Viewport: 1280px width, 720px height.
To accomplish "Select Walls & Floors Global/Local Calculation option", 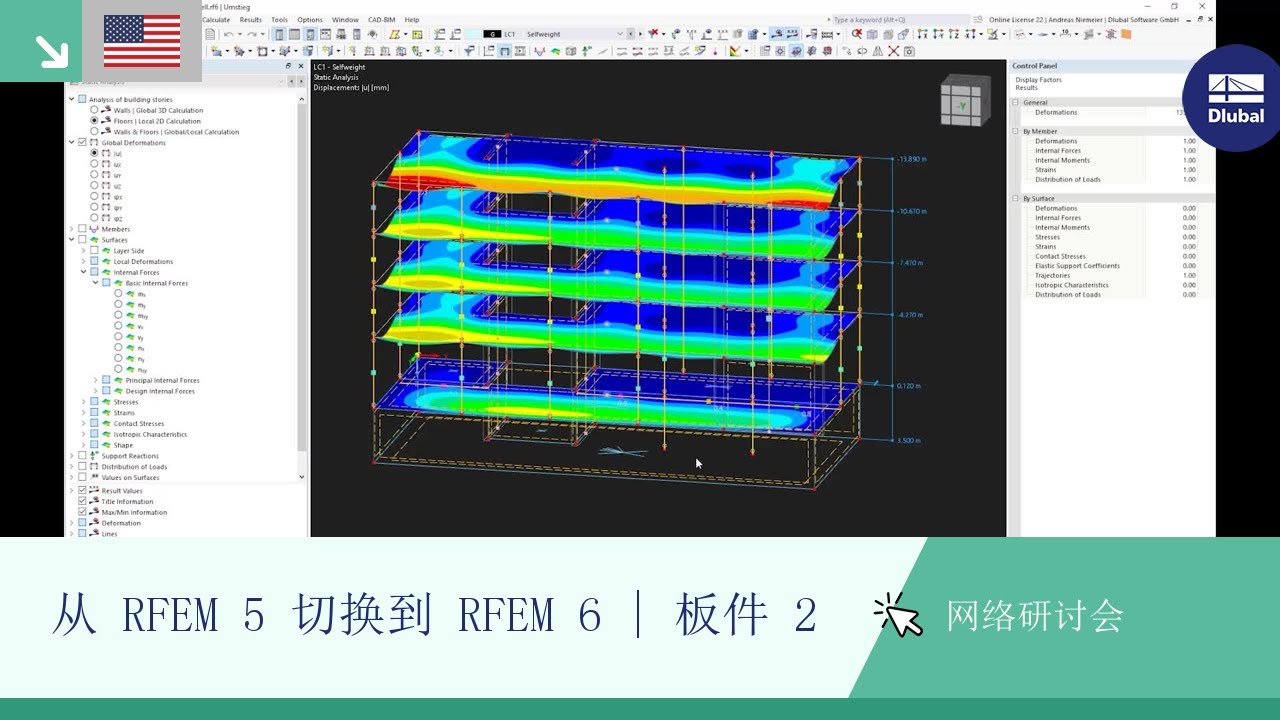I will pos(94,132).
